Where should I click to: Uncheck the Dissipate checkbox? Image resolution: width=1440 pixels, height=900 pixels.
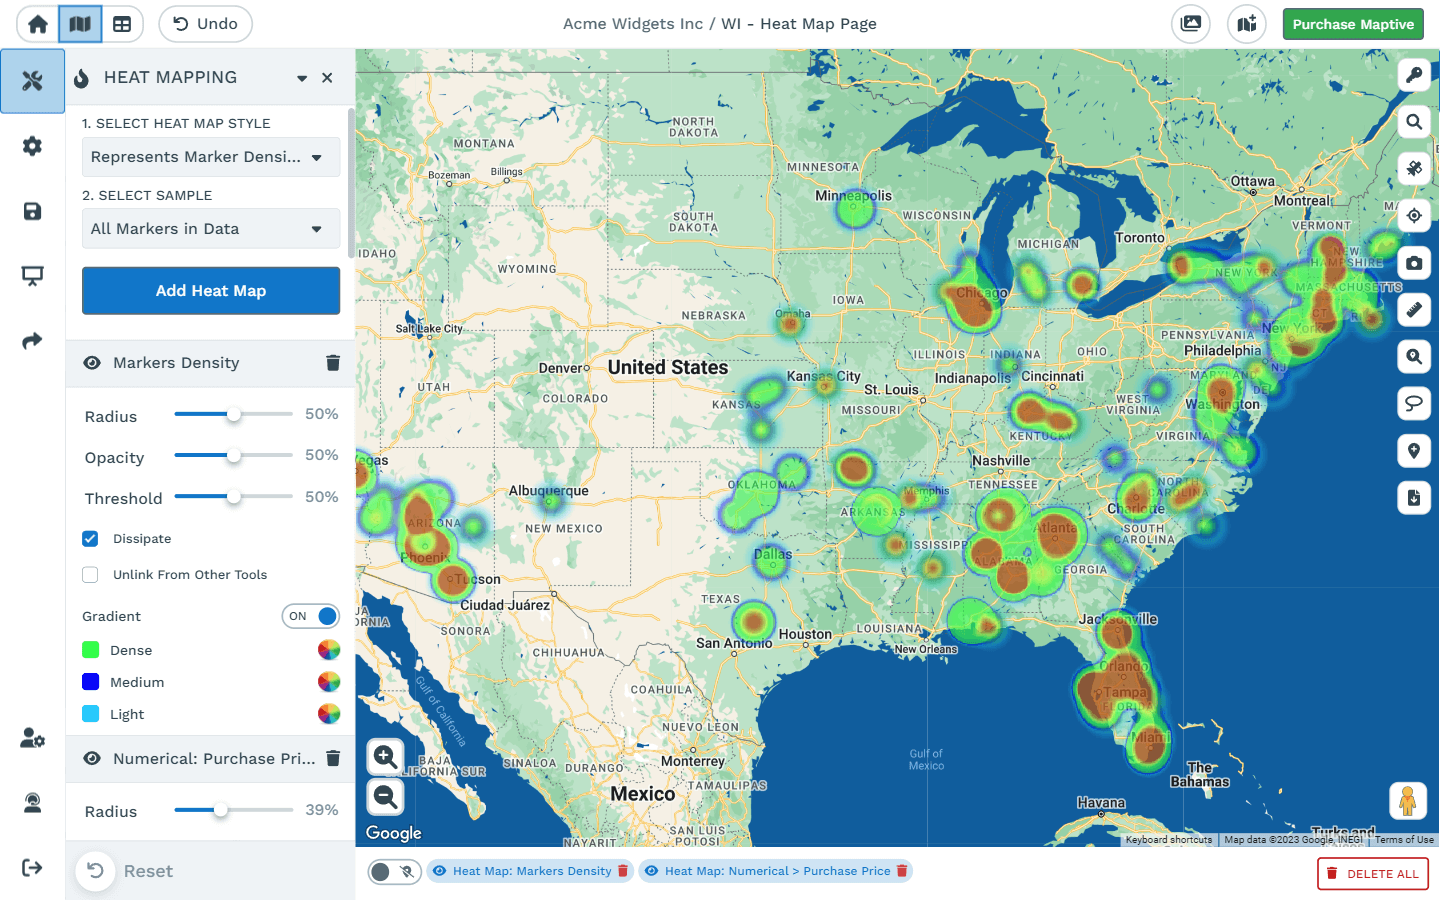pos(91,539)
